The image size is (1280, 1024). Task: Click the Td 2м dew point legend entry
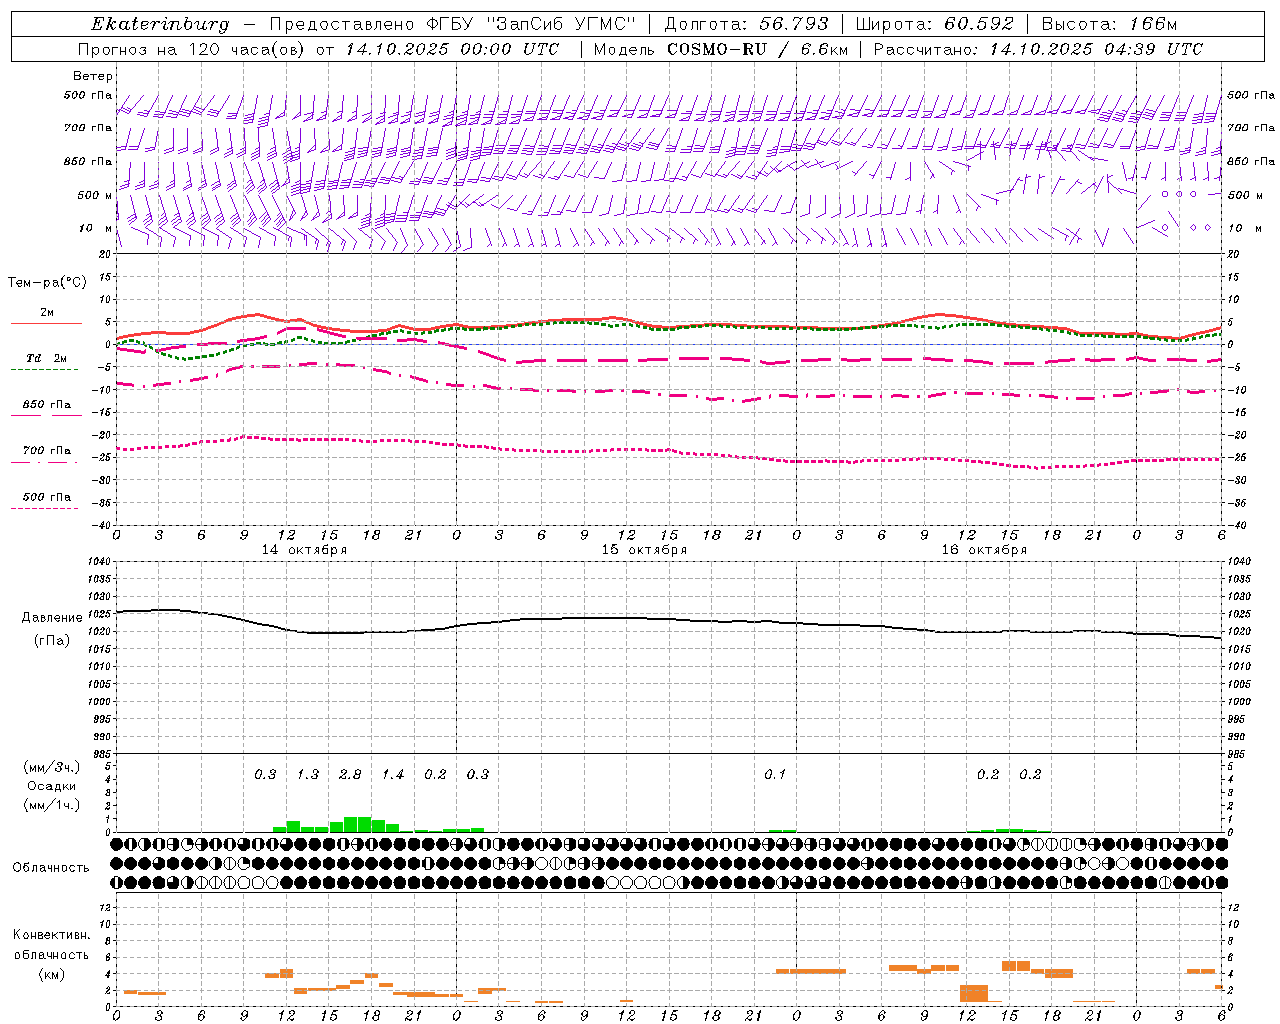pos(47,358)
